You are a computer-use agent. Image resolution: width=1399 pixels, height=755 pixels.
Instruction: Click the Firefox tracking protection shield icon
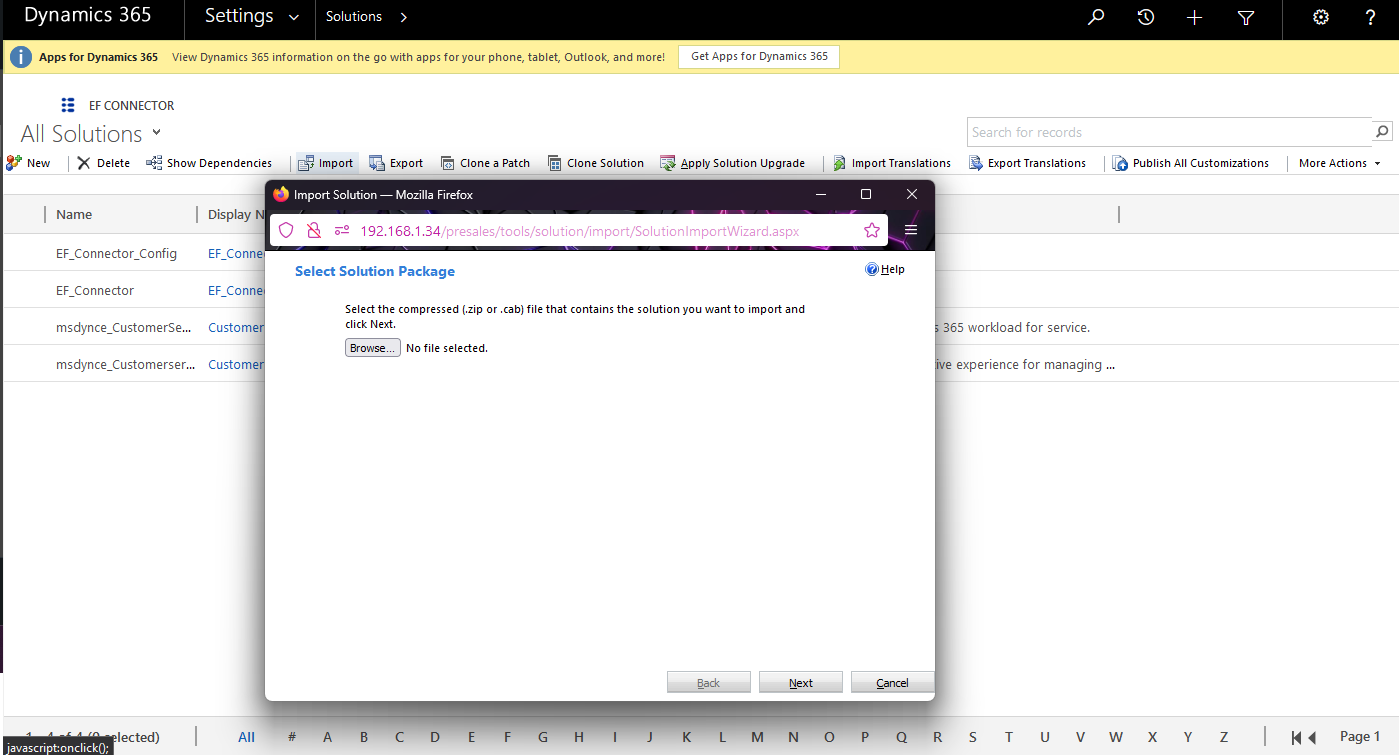(x=286, y=231)
